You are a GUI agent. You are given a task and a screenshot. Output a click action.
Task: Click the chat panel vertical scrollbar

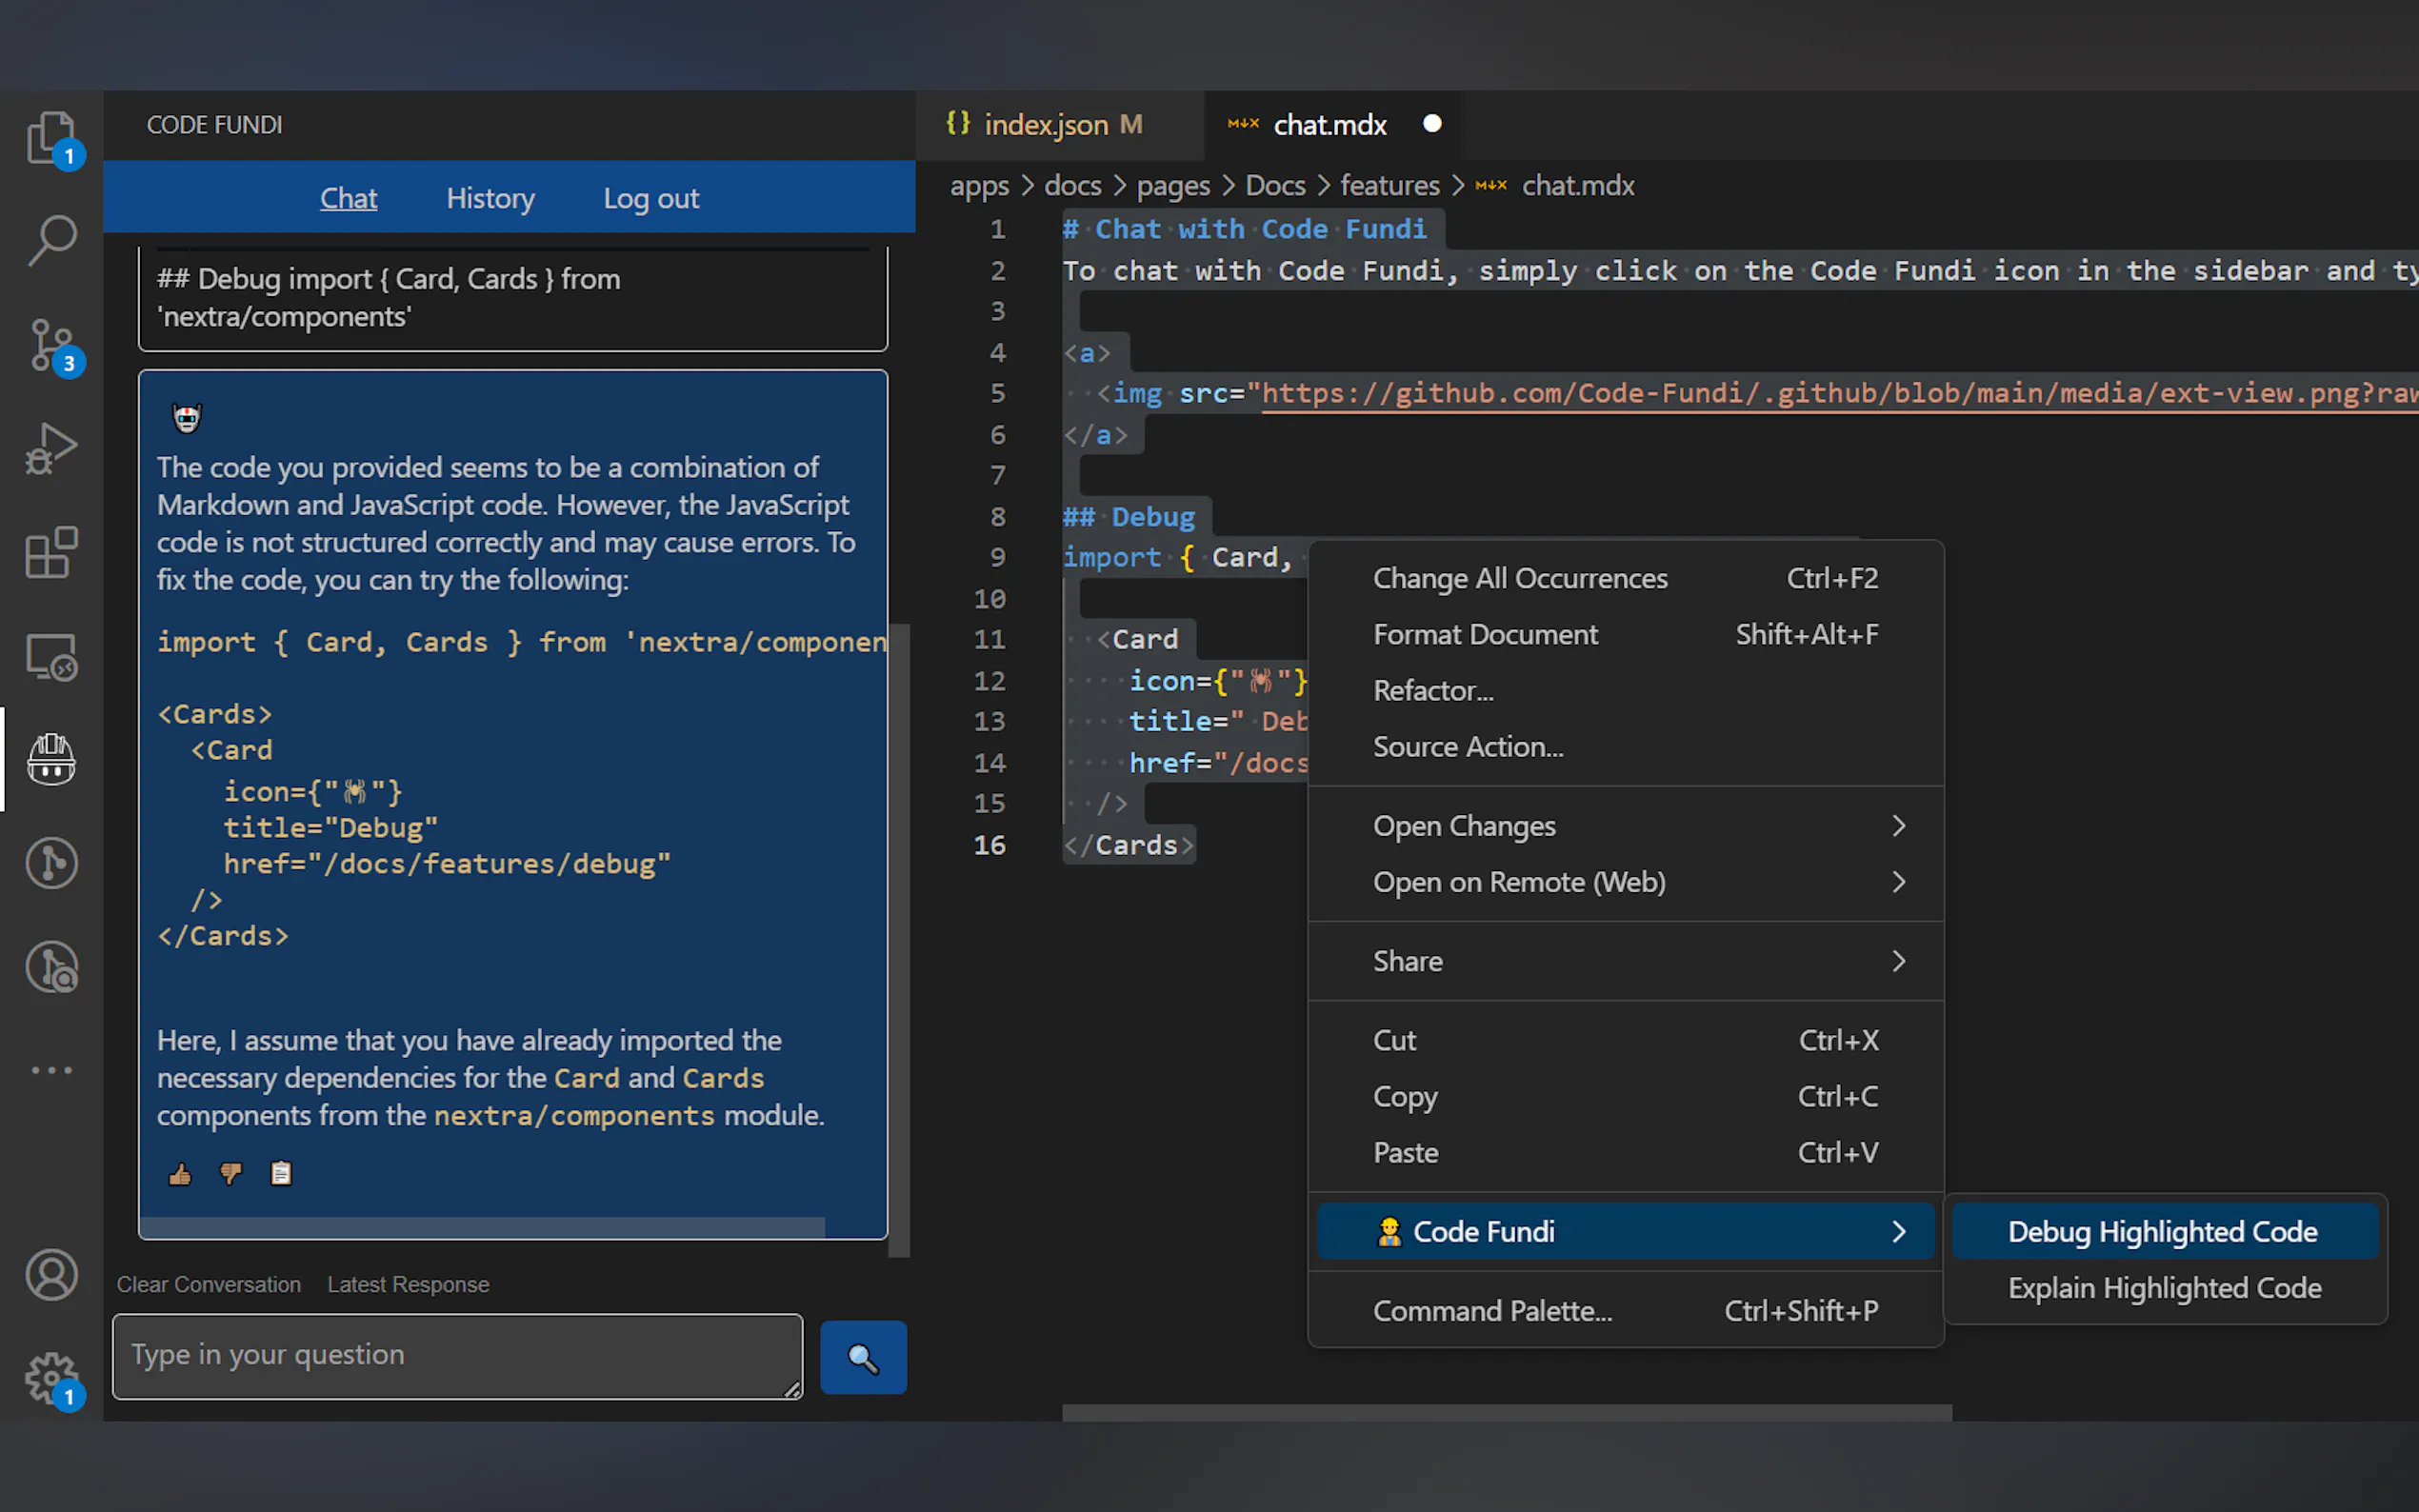pyautogui.click(x=899, y=940)
